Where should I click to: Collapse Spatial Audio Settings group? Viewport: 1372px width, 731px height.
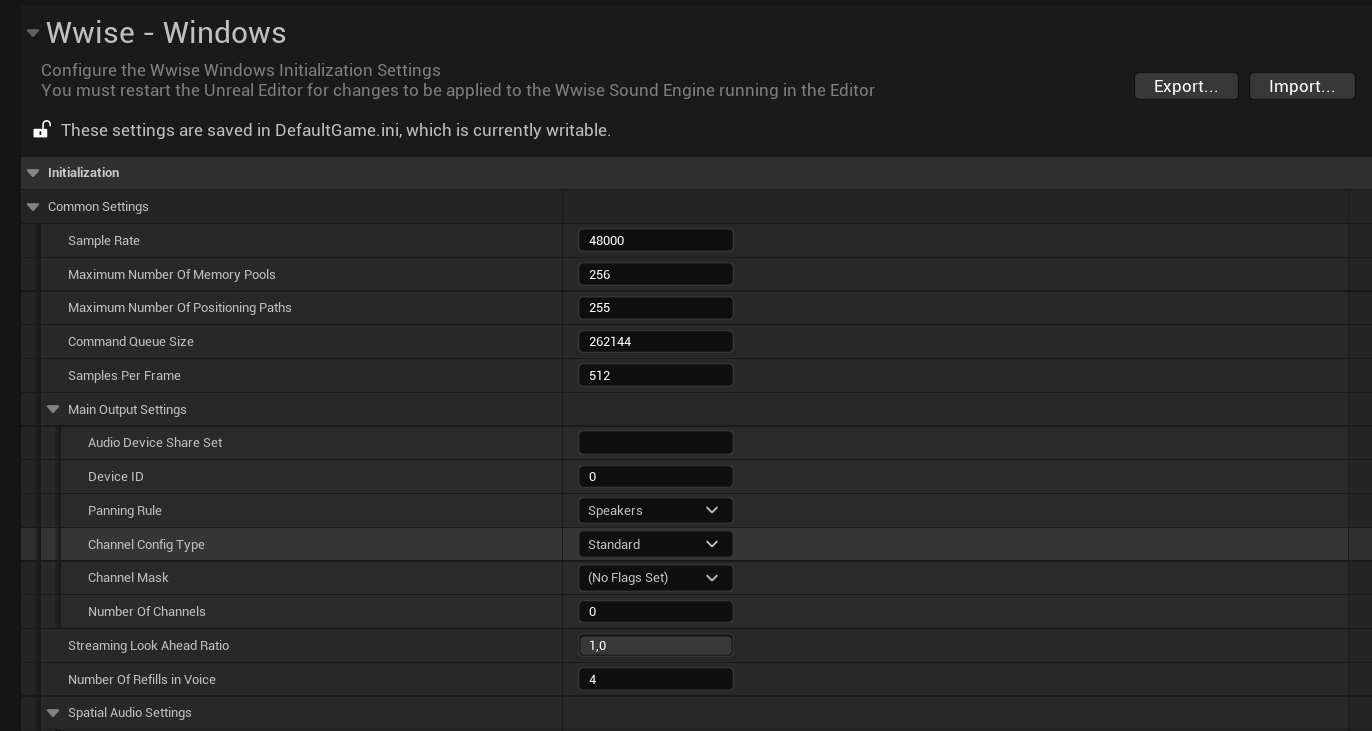pyautogui.click(x=53, y=713)
